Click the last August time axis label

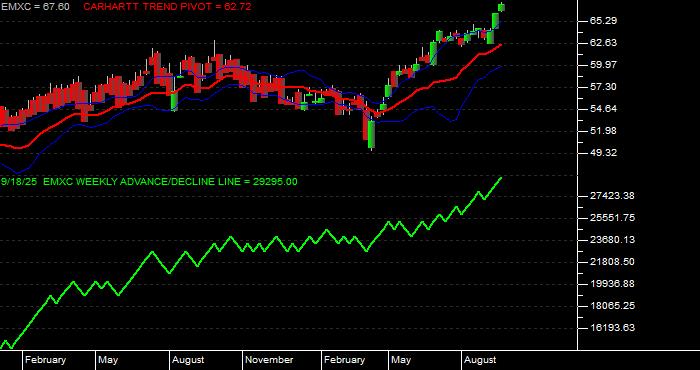(x=480, y=360)
